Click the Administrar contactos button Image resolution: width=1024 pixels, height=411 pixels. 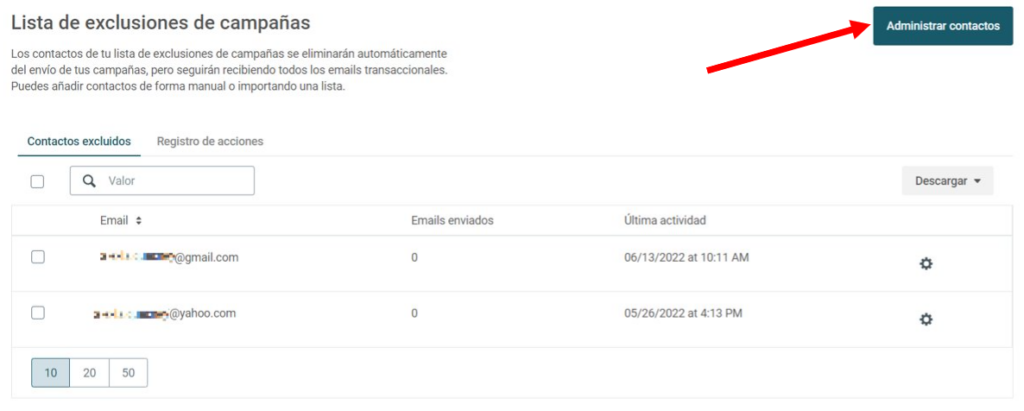(x=943, y=25)
